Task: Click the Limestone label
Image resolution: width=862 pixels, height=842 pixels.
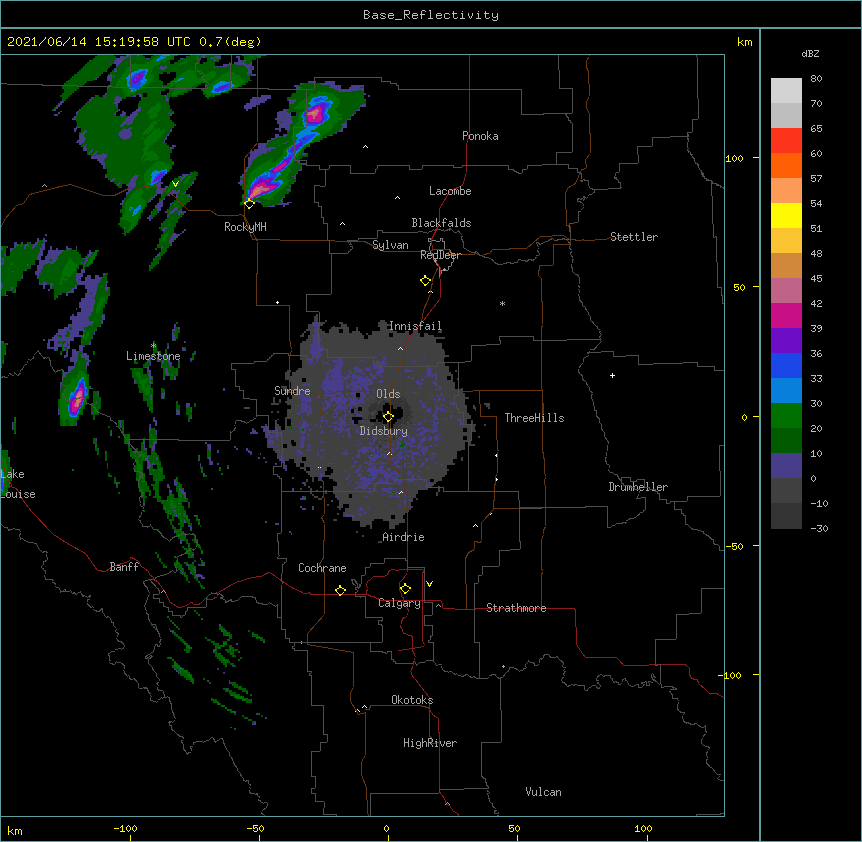Action: (x=153, y=356)
